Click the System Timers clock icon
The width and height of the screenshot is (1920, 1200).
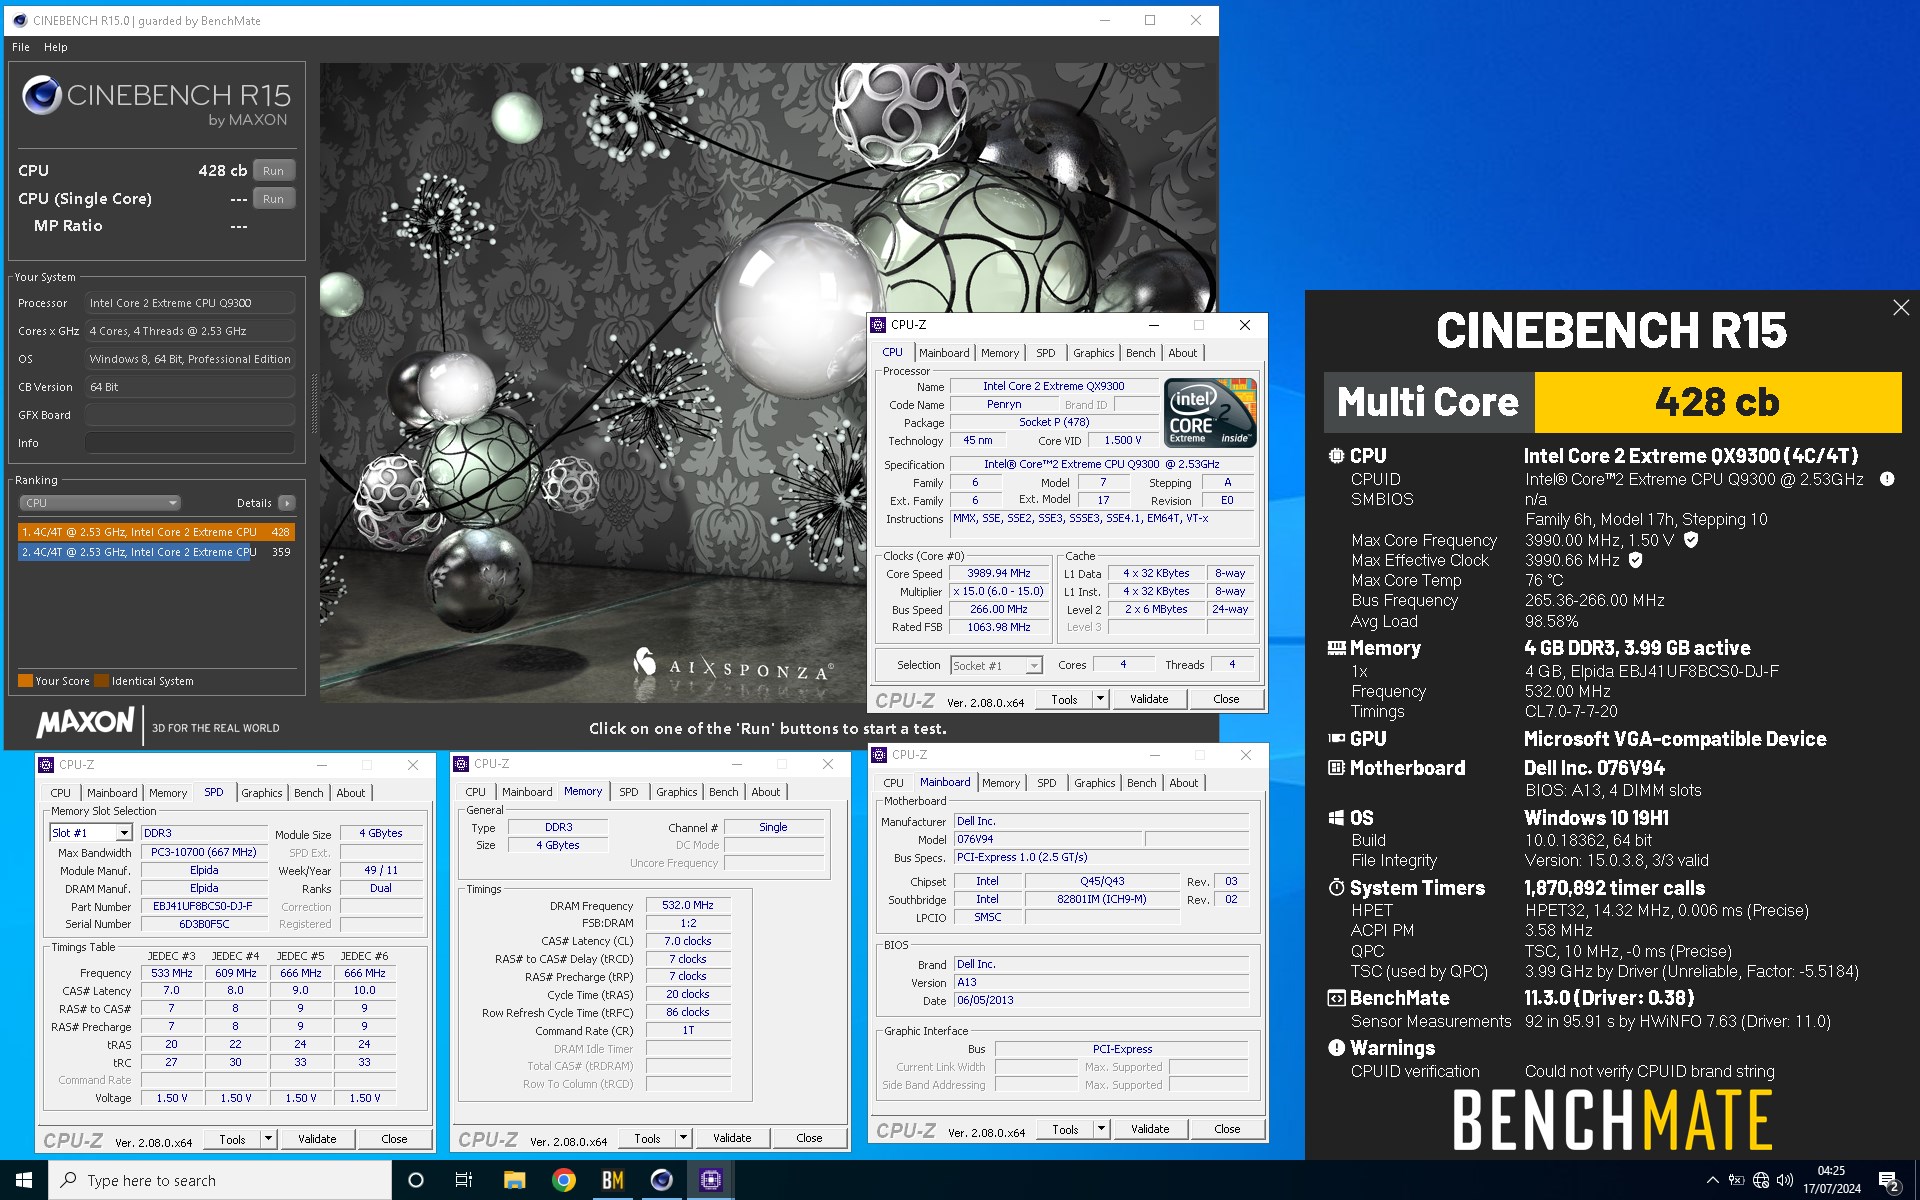click(1336, 888)
